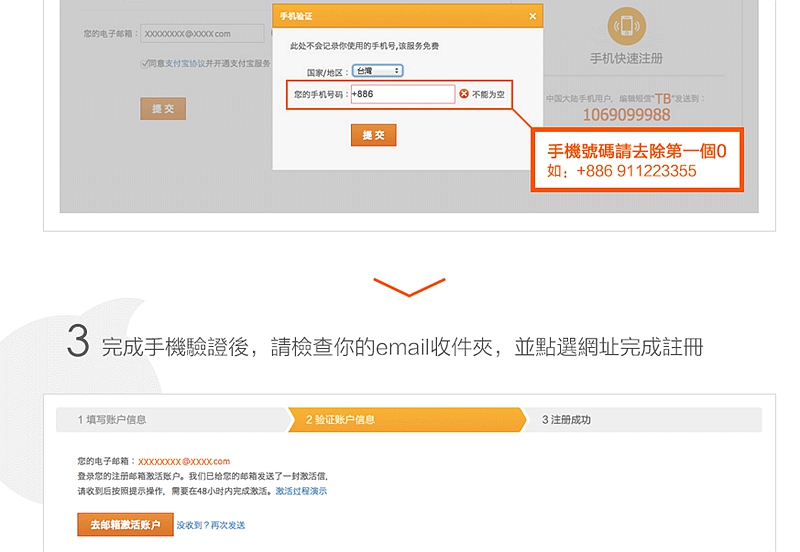Click the 去邮箱激活账户 button
Screen dimensions: 800x552
point(126,524)
